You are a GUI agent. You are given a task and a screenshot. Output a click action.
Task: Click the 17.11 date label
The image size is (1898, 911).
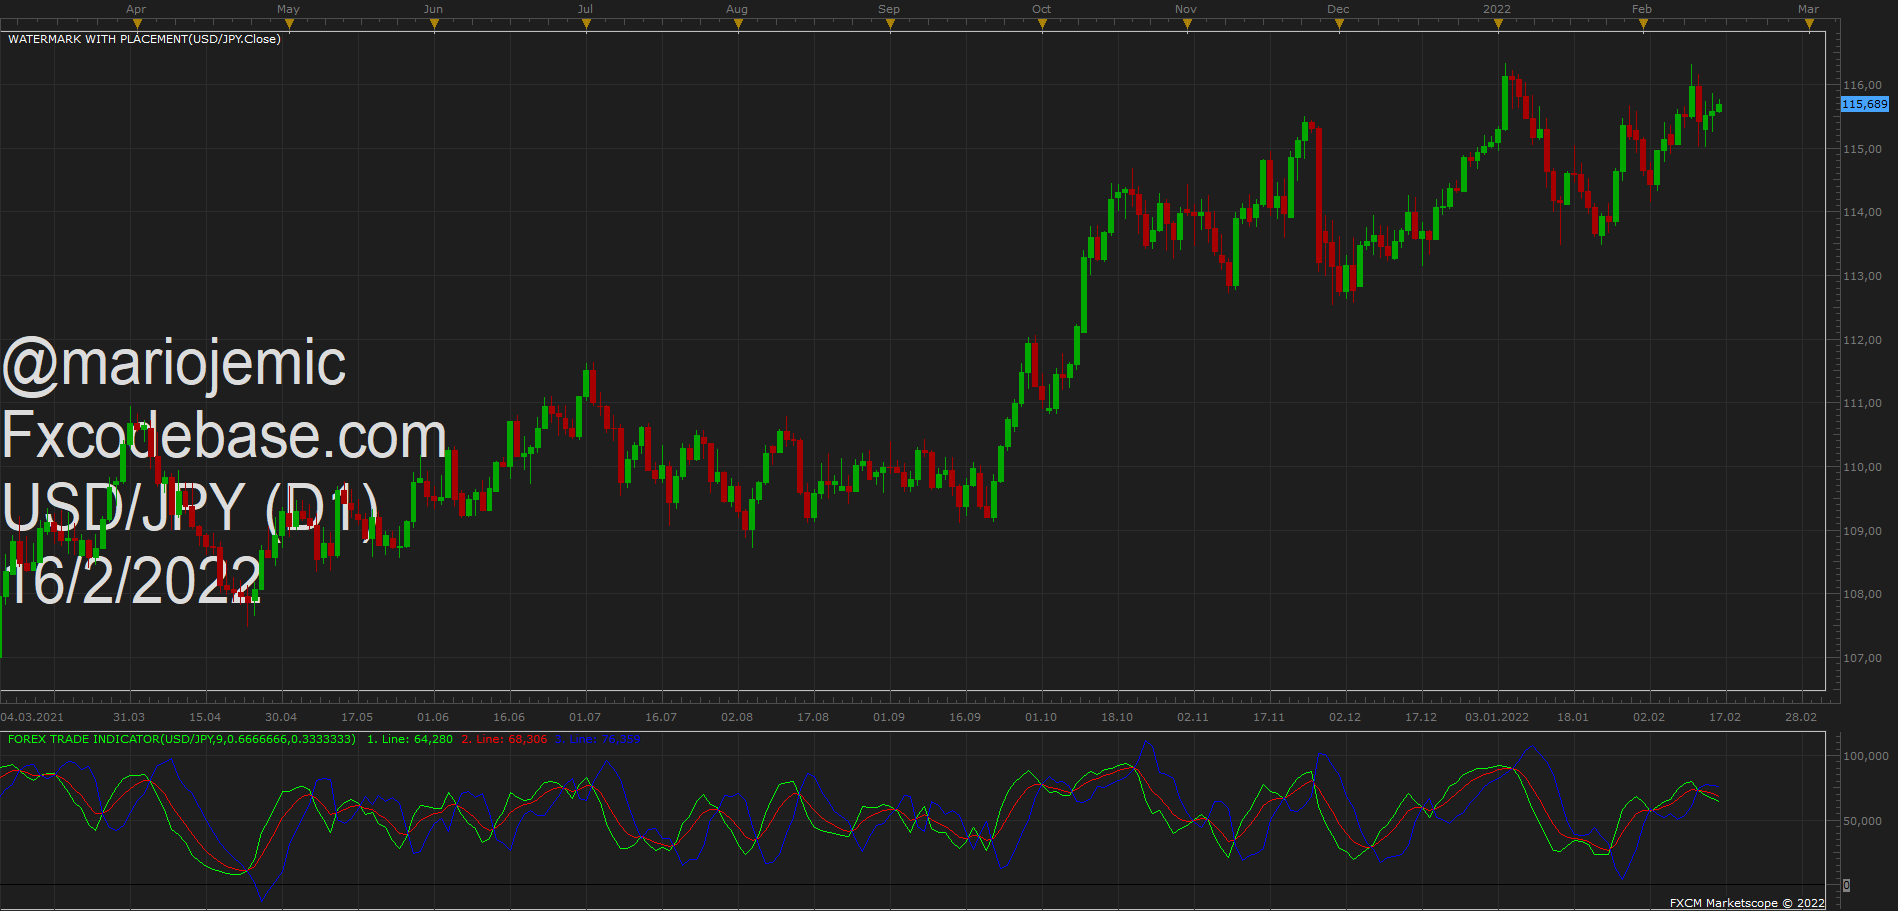[x=1269, y=717]
